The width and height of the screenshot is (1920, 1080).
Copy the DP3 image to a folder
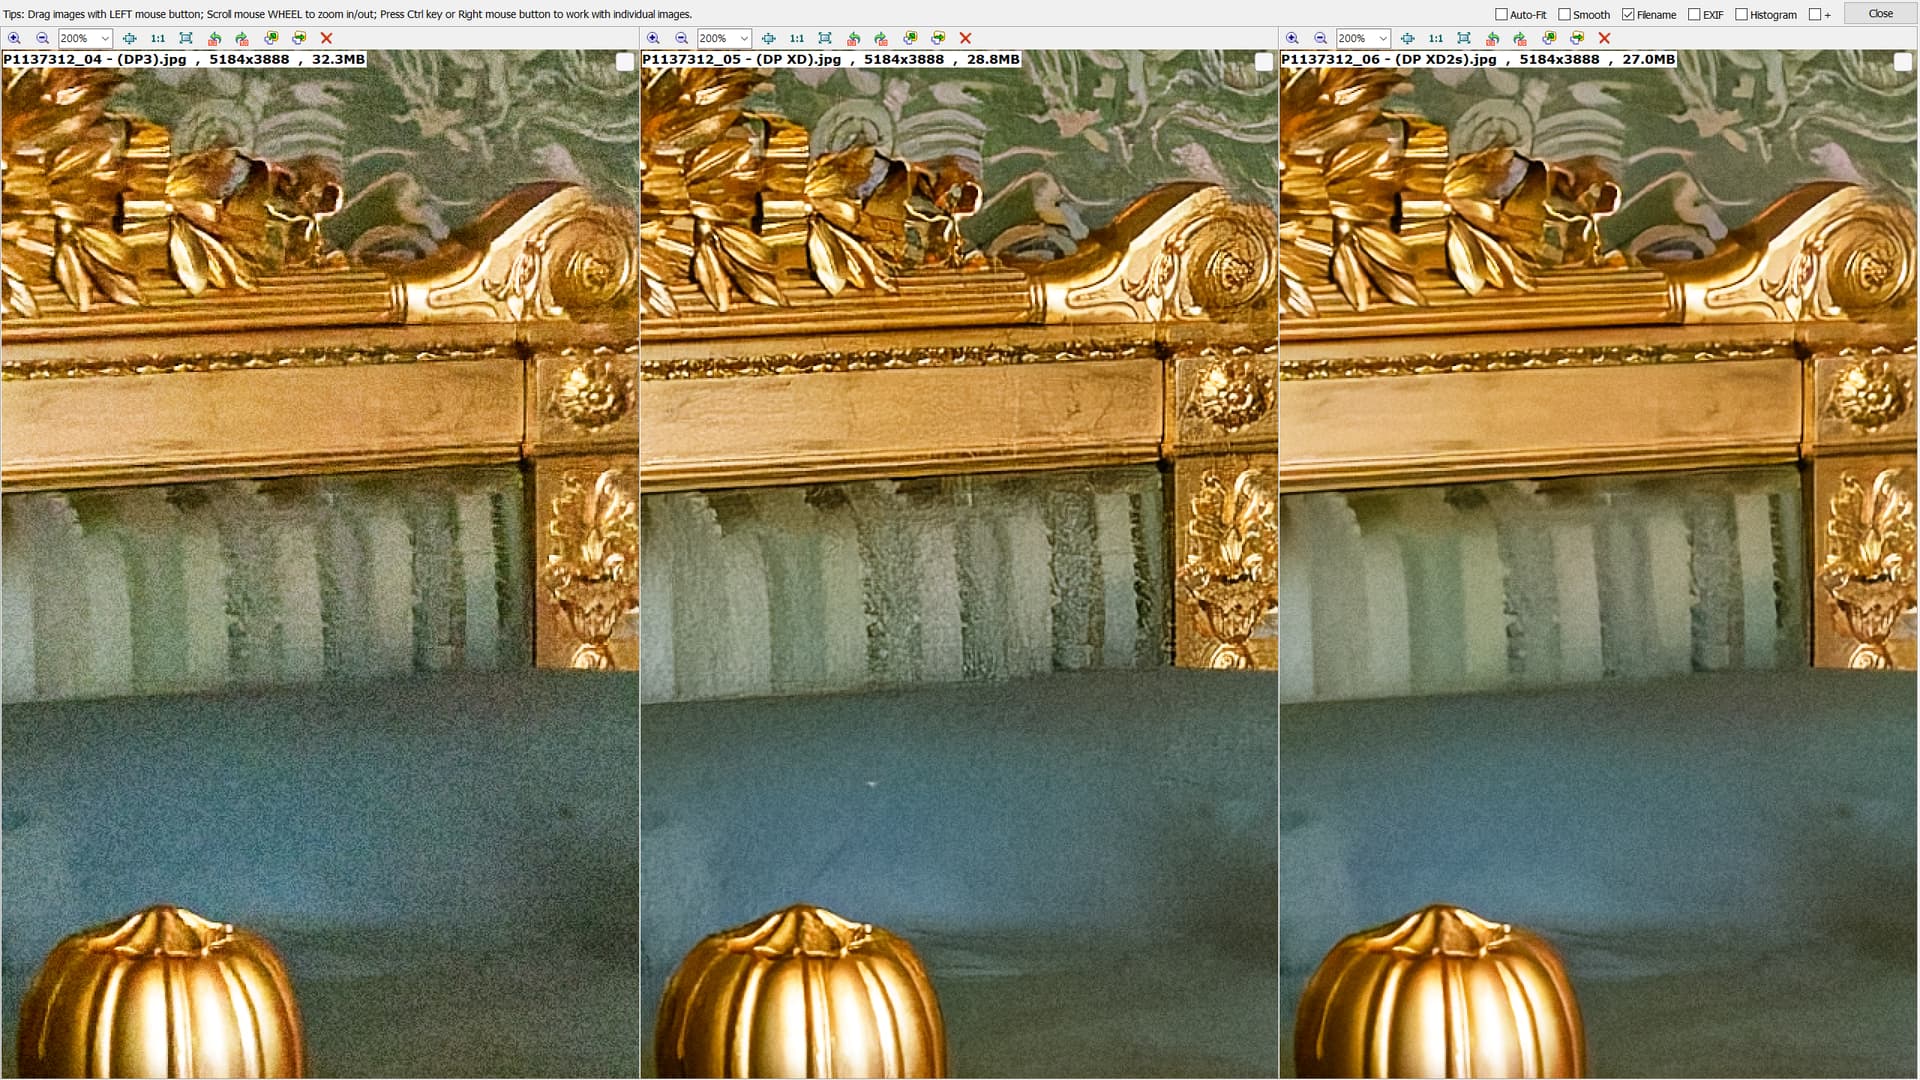(271, 38)
